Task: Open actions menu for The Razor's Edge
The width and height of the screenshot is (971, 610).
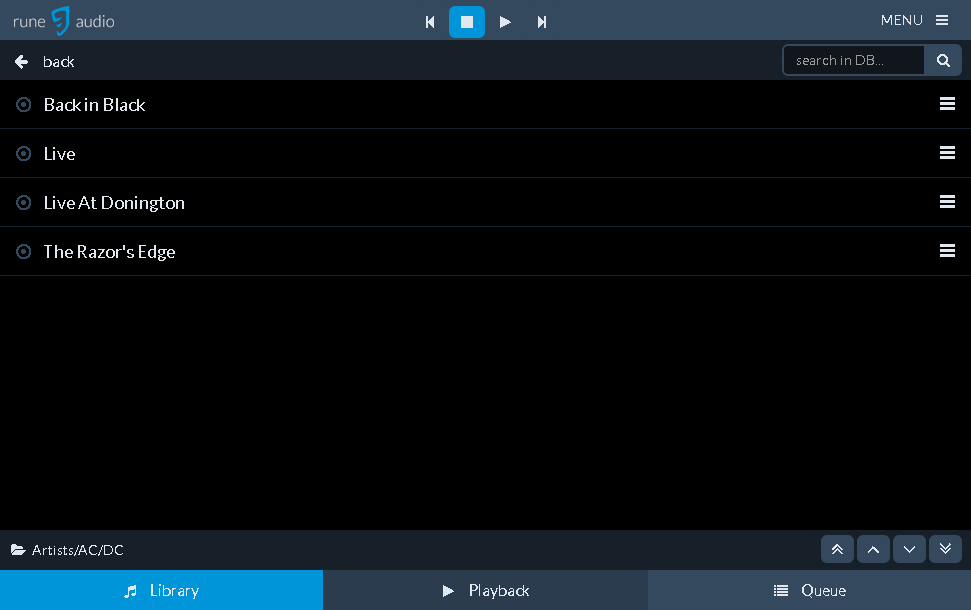Action: (947, 251)
